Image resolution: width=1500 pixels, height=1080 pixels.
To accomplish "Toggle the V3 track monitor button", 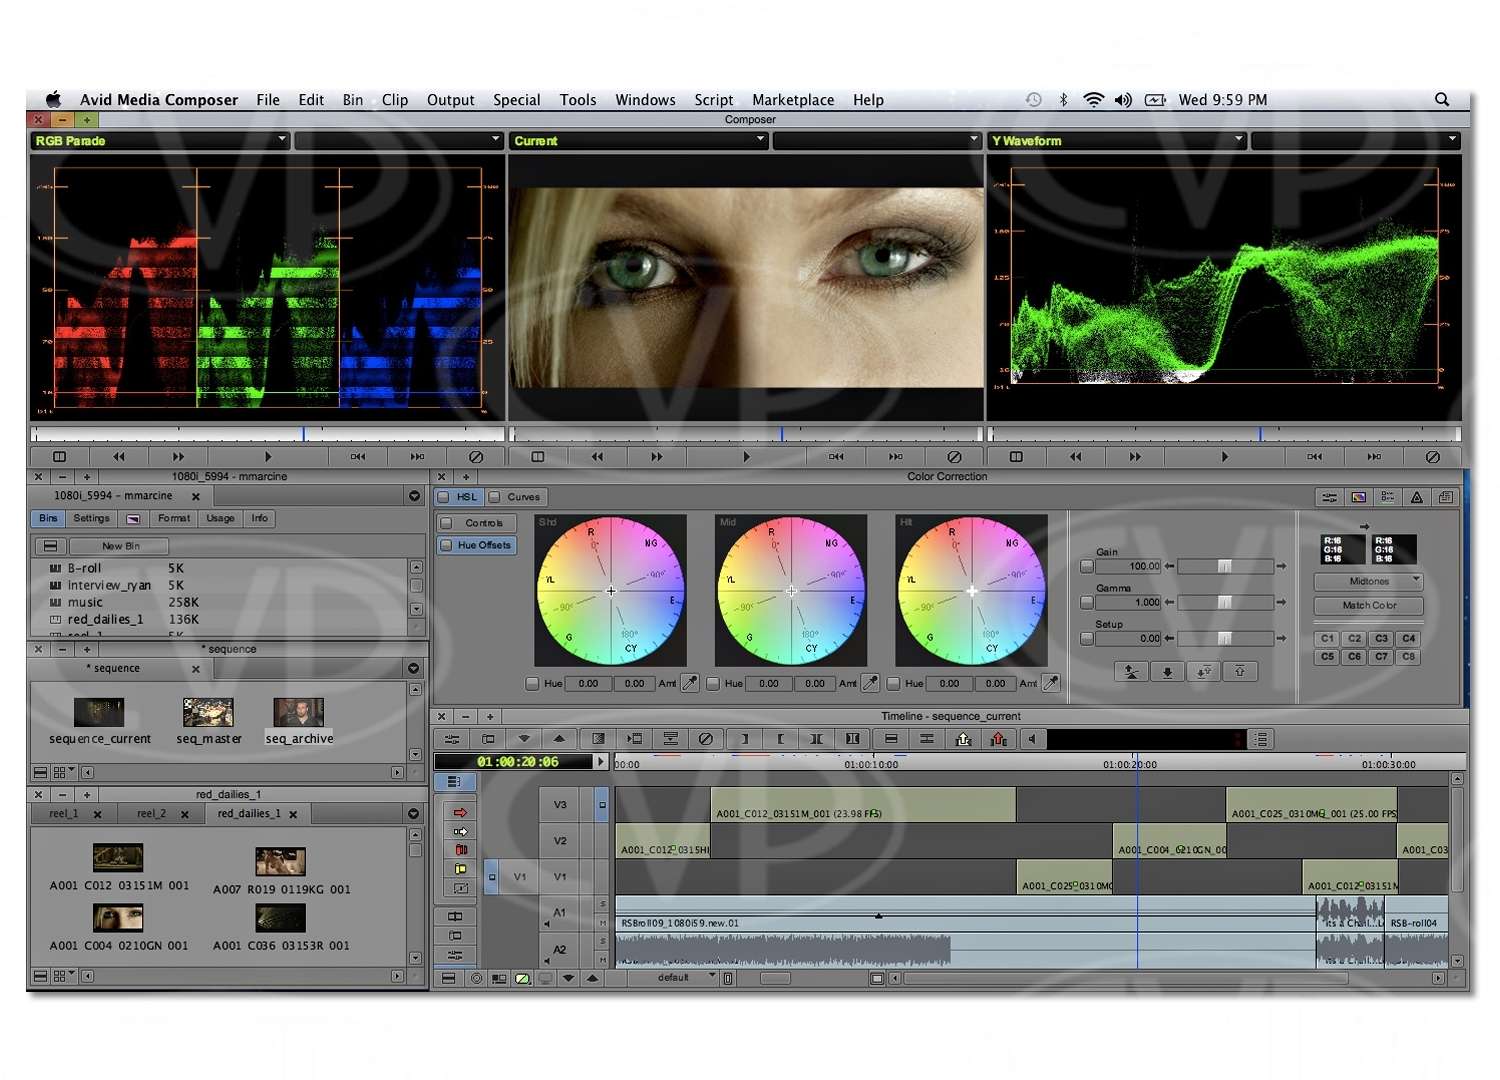I will click(602, 805).
